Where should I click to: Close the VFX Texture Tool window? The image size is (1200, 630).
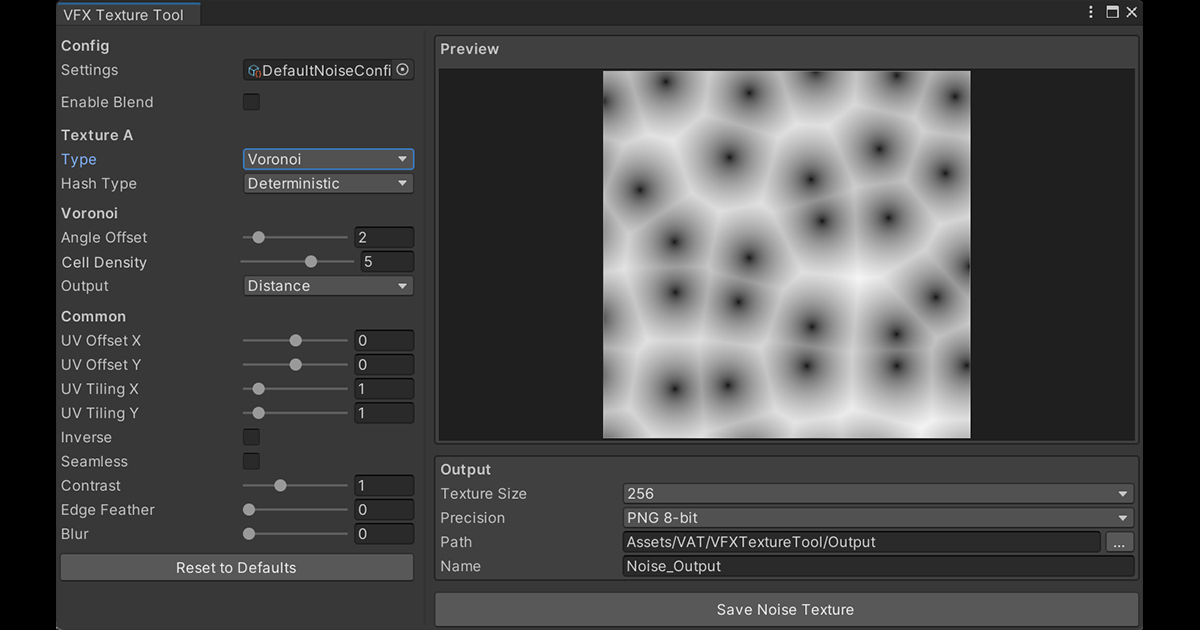1132,12
